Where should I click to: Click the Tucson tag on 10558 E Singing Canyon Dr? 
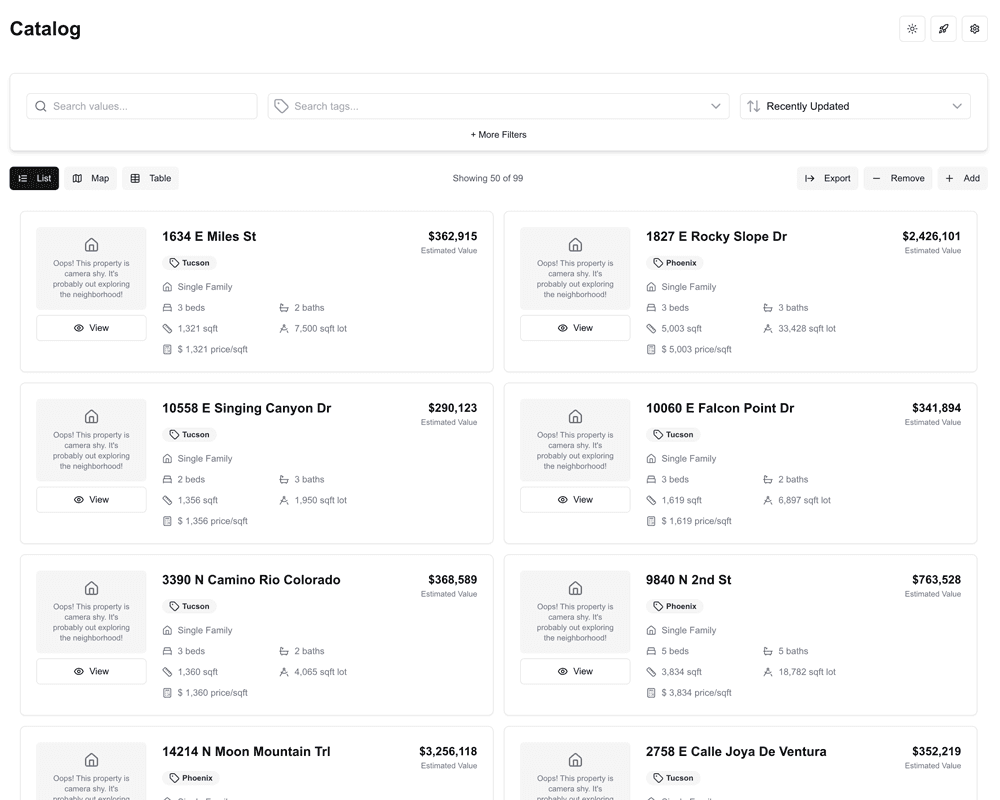189,435
